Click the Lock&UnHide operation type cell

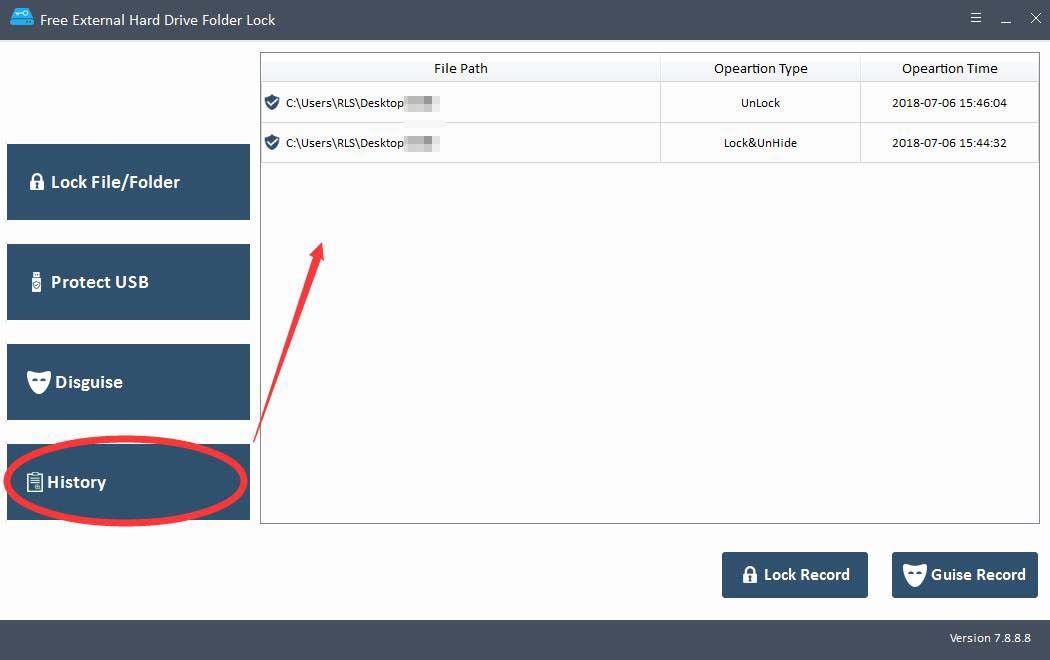(x=760, y=143)
